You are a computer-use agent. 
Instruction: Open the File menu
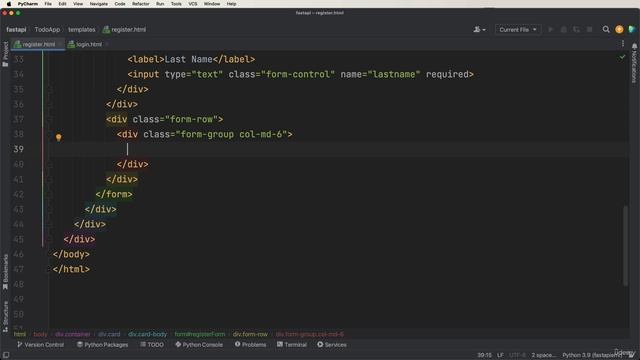point(48,4)
